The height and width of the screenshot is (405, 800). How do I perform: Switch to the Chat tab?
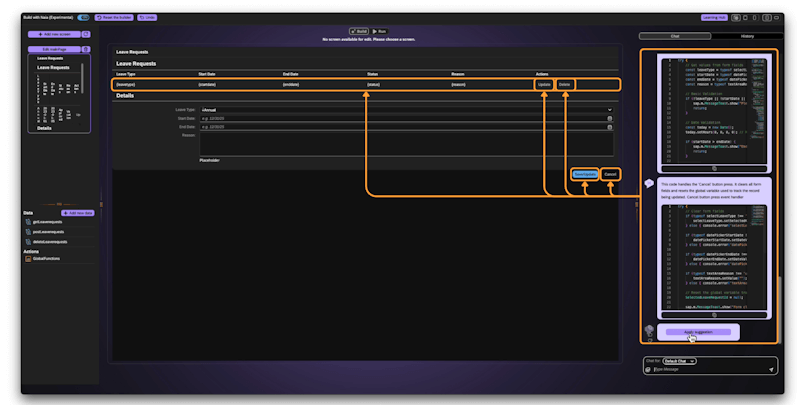click(x=675, y=36)
